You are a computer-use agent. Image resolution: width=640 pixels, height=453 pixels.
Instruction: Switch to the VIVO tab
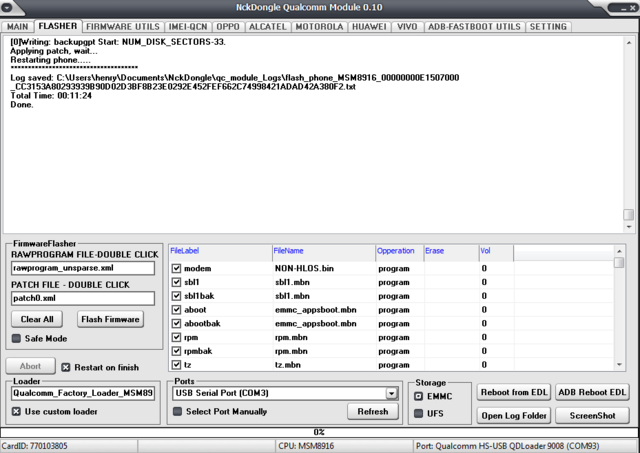[407, 27]
